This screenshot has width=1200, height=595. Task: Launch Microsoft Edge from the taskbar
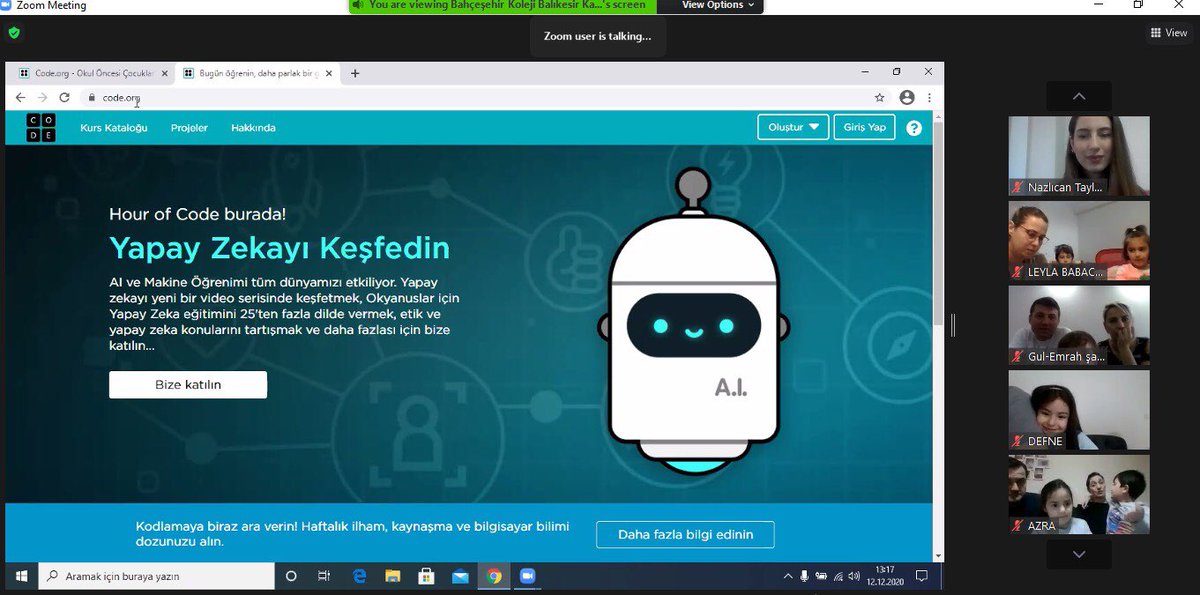coord(360,576)
